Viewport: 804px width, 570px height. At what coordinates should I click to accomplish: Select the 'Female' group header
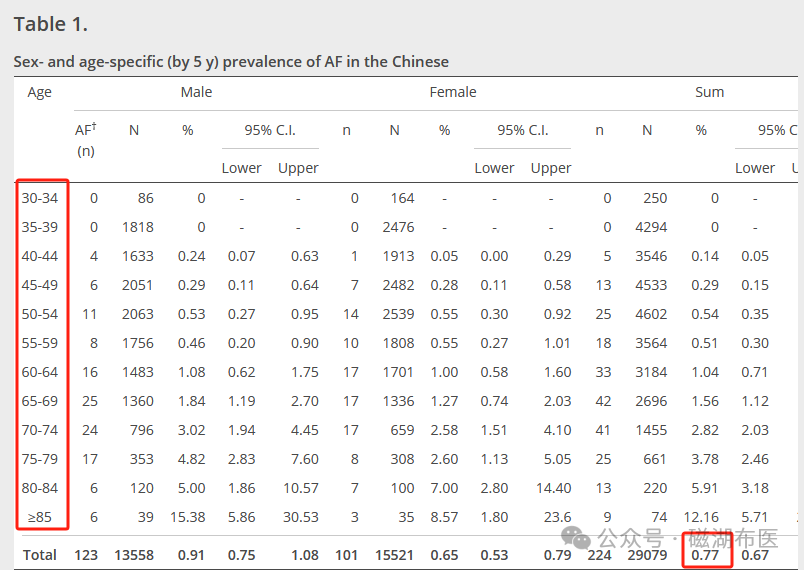pyautogui.click(x=453, y=92)
